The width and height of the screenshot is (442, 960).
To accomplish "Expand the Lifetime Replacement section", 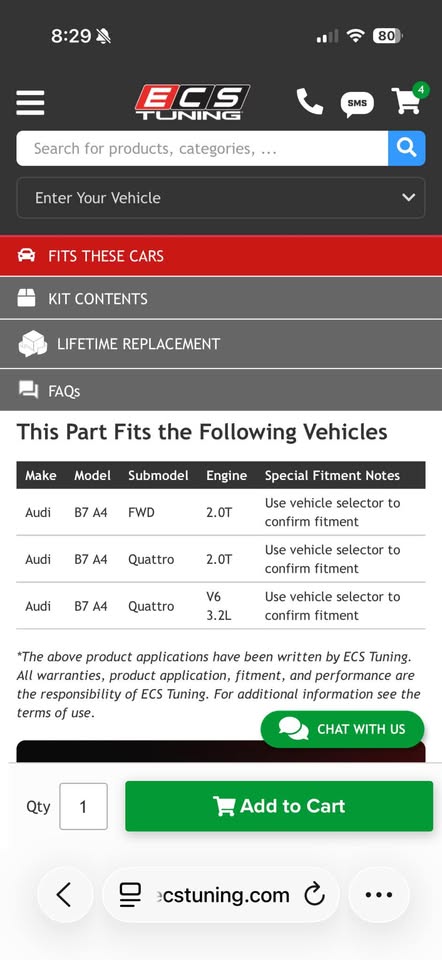I will [221, 344].
